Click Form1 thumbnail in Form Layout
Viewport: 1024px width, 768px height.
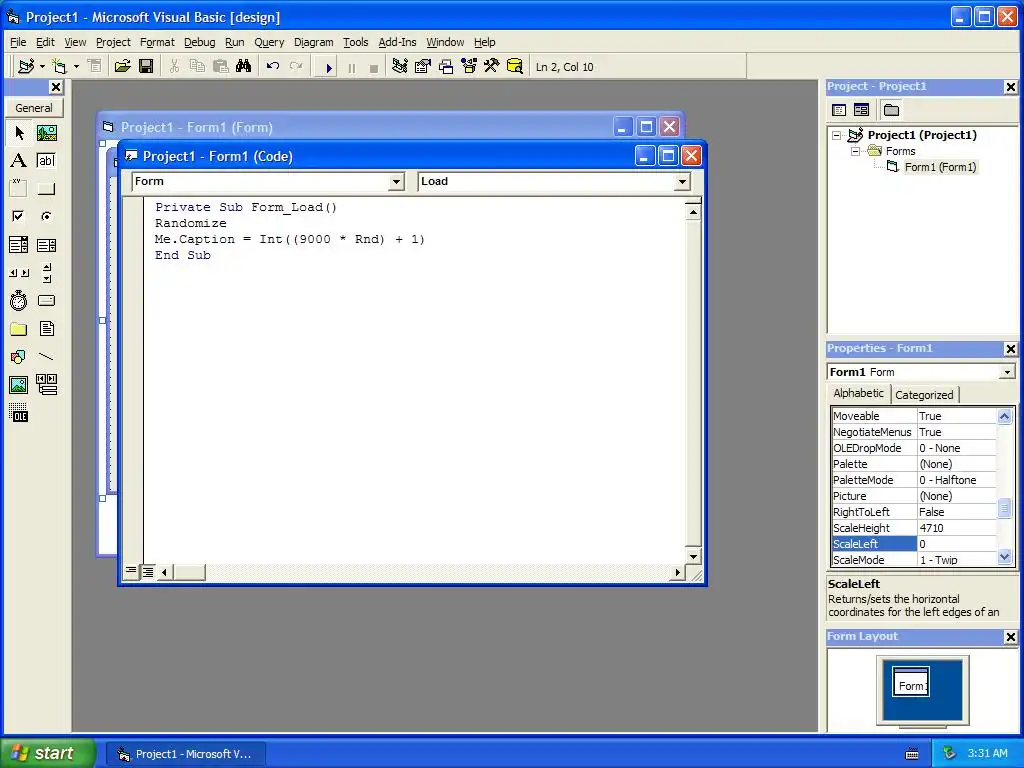(911, 682)
